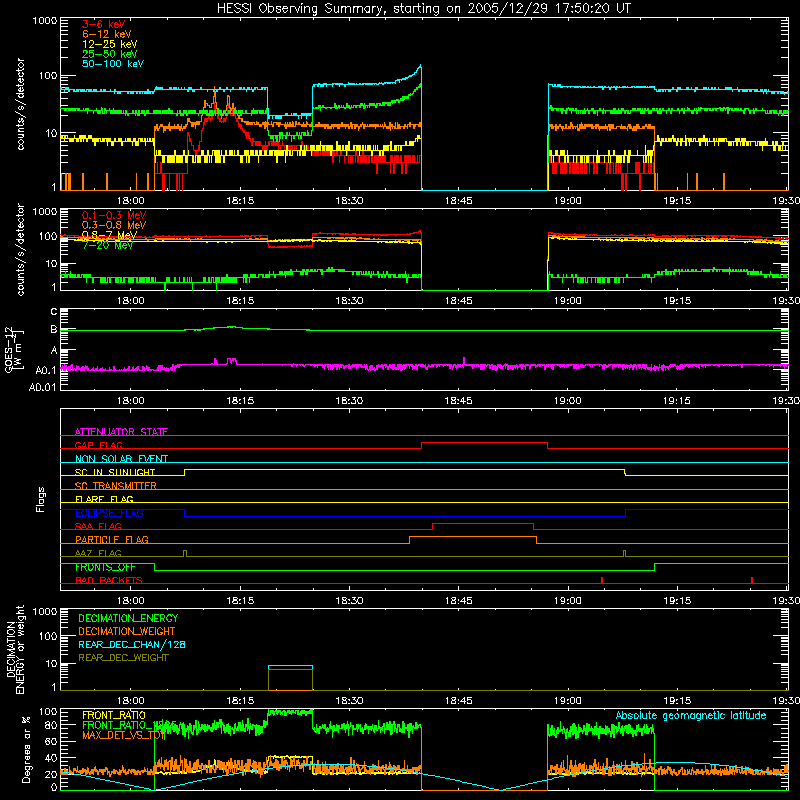
Task: Click the 18:30 tick below the MeV panel
Action: click(x=349, y=301)
